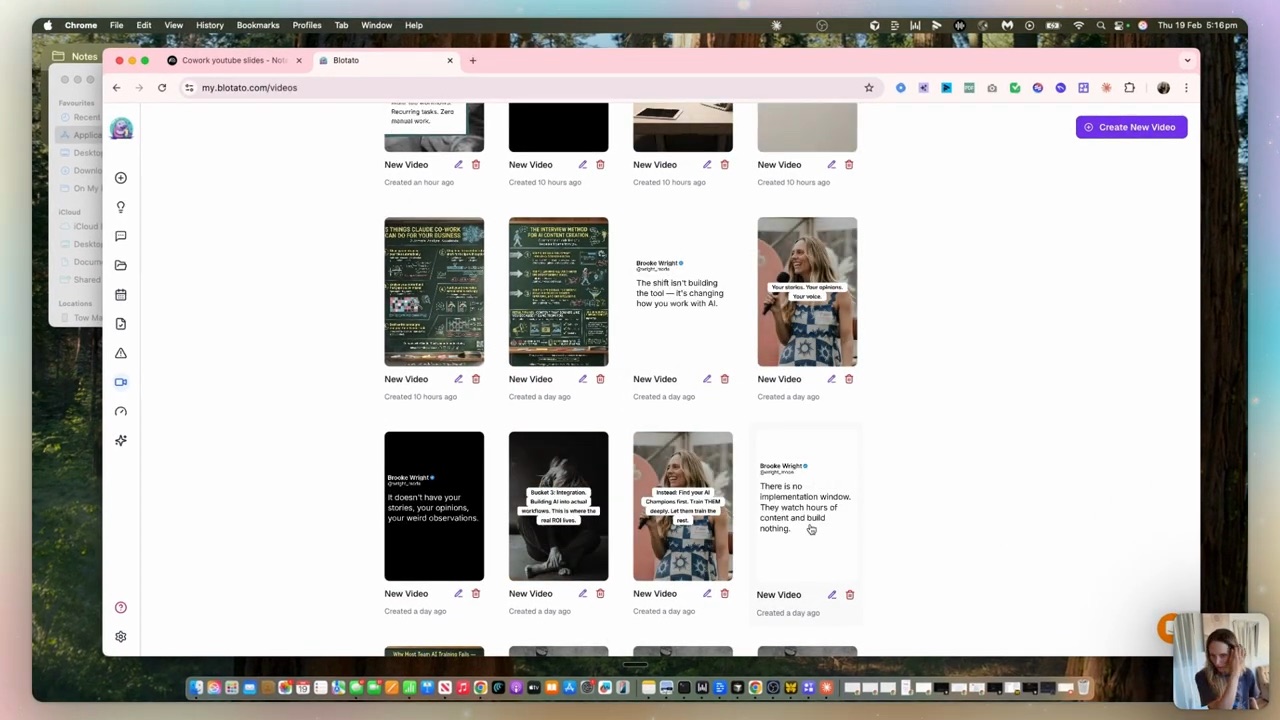The image size is (1280, 720).
Task: Edit the "Find your AI Champions" video
Action: pos(707,594)
